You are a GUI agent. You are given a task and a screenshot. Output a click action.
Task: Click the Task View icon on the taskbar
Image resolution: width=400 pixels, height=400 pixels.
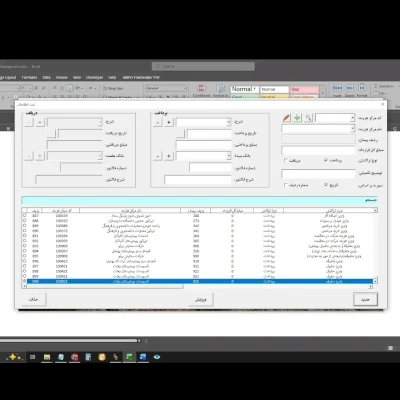[x=32, y=357]
